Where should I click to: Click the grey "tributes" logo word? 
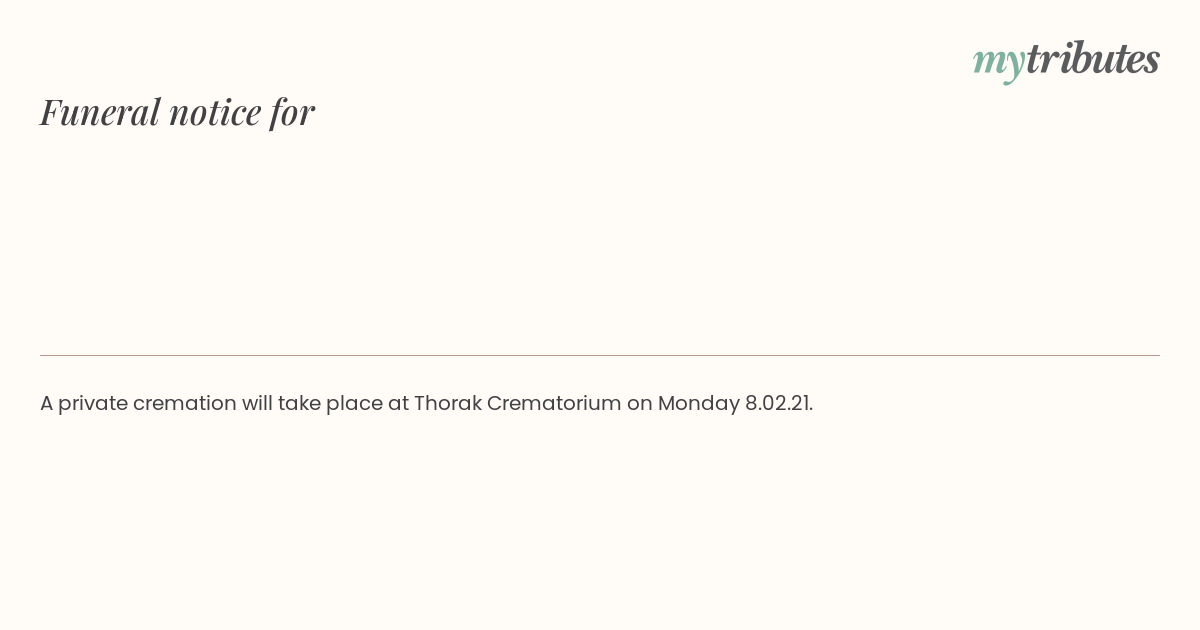point(1092,58)
